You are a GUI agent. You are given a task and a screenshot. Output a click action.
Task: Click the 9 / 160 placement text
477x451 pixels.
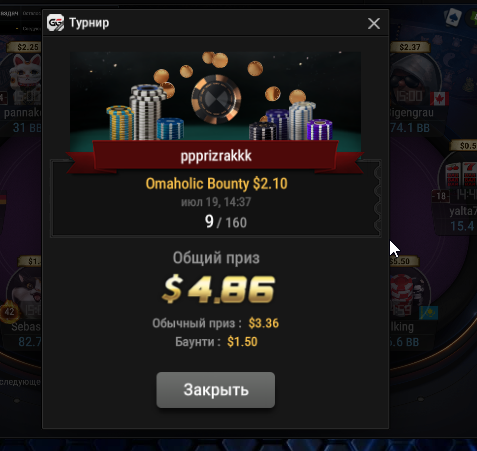point(226,222)
